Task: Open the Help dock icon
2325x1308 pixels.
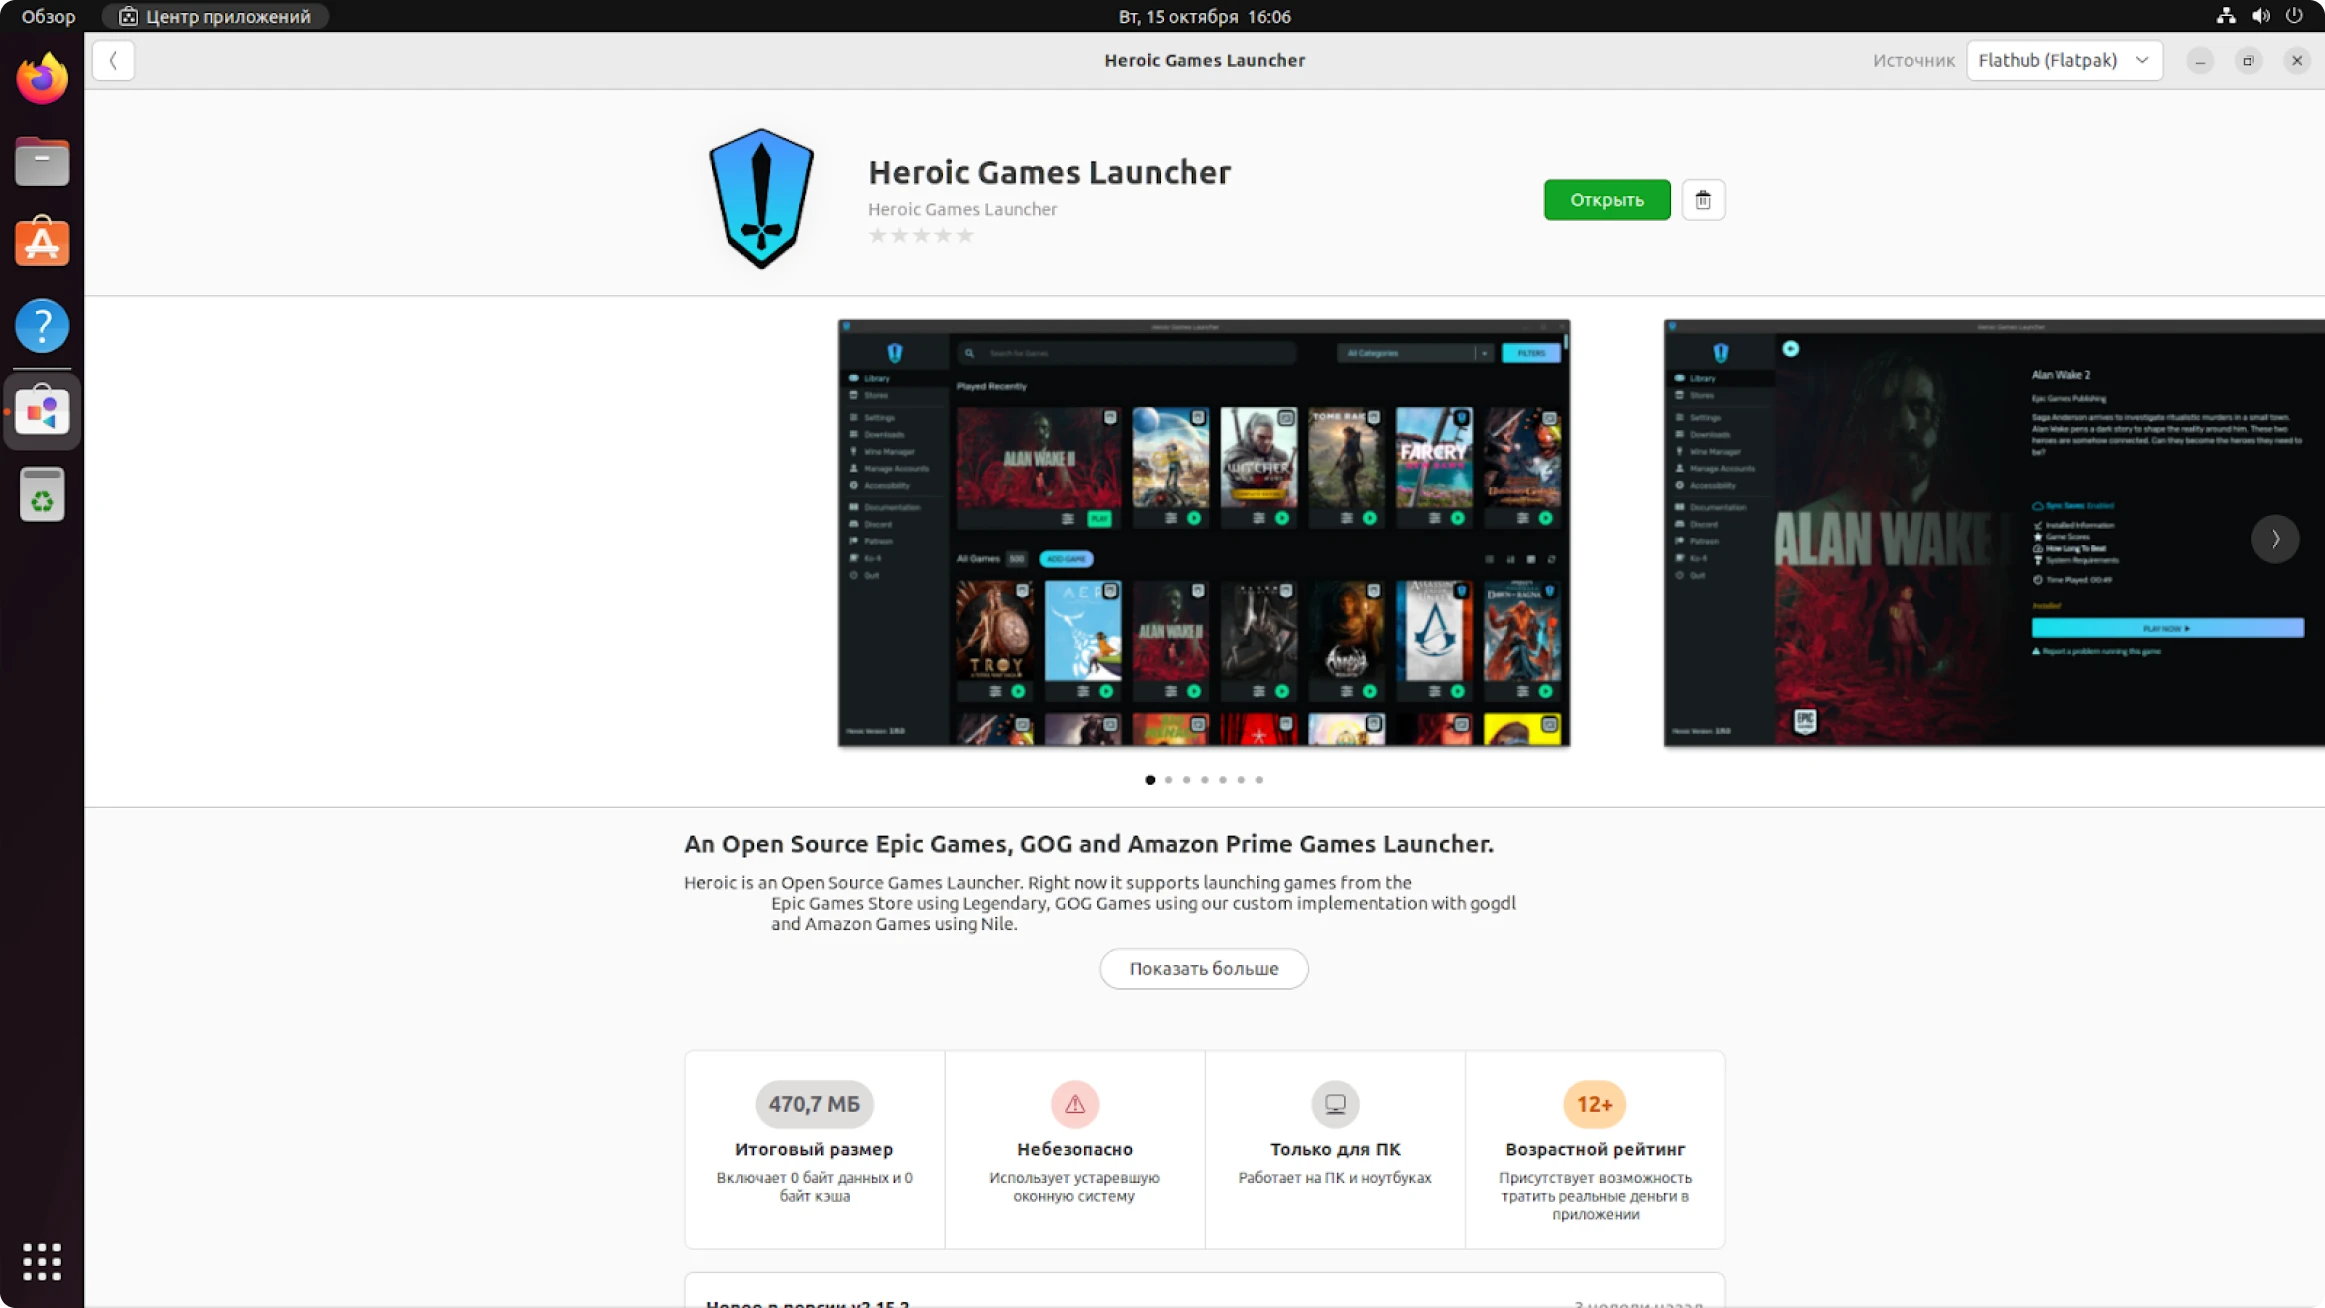Action: (42, 326)
